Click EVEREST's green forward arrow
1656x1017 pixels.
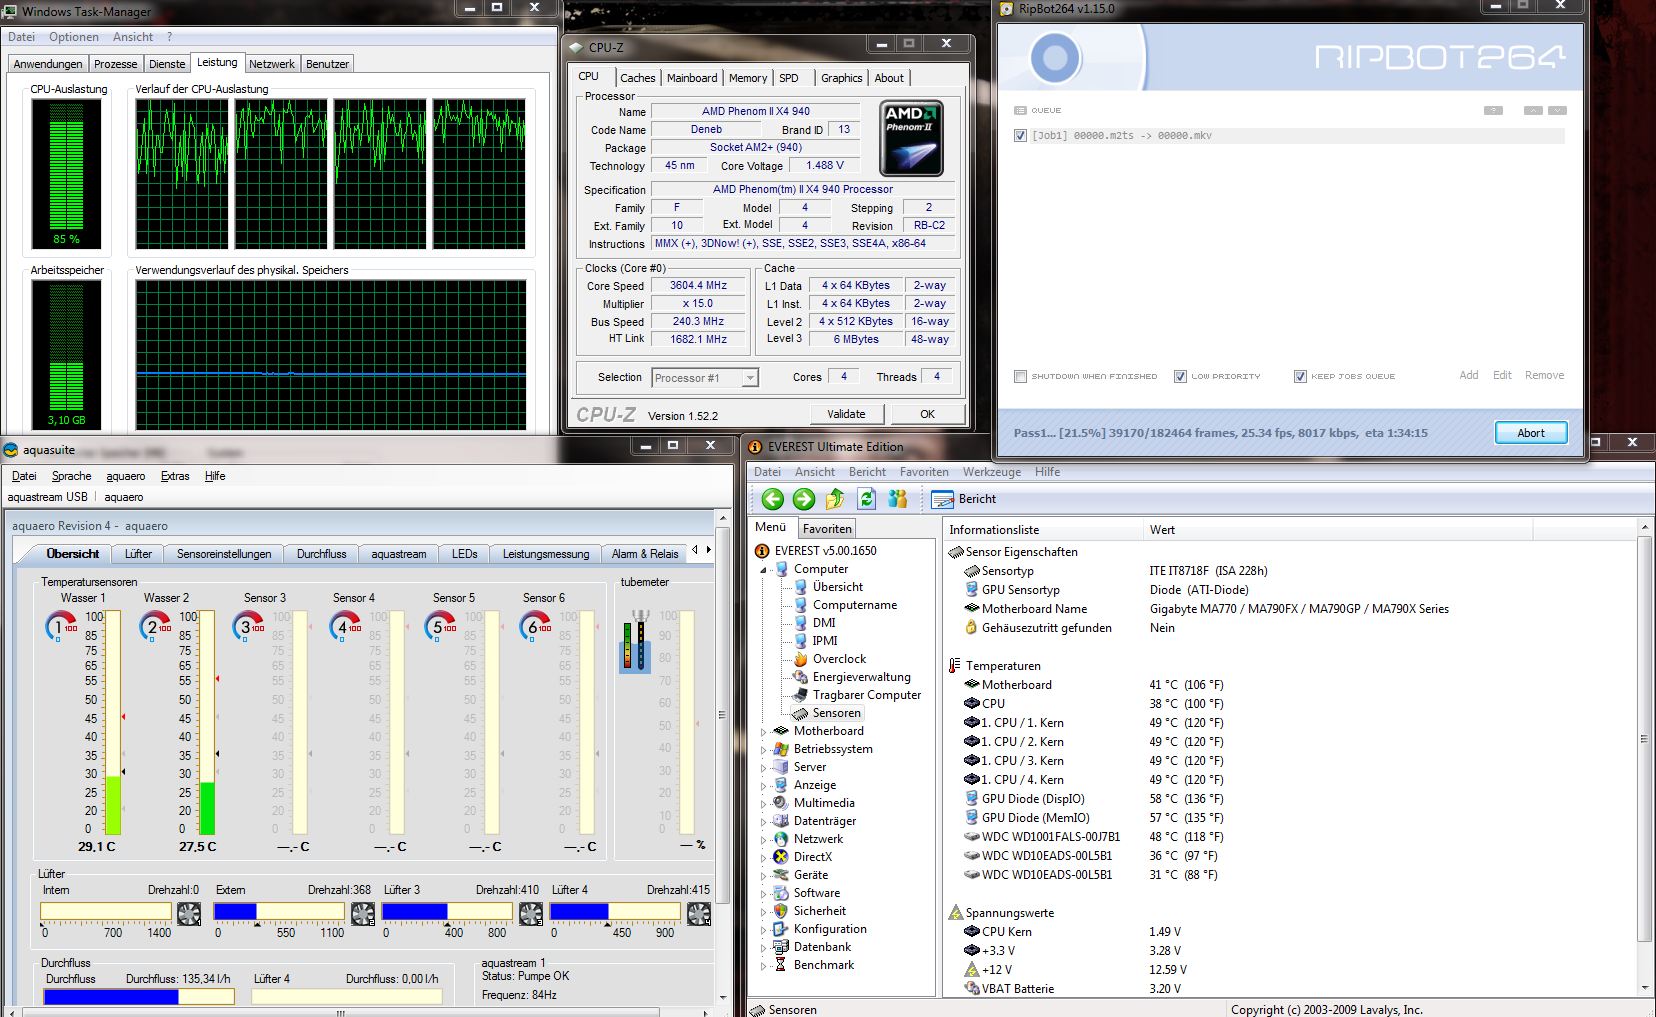click(804, 499)
